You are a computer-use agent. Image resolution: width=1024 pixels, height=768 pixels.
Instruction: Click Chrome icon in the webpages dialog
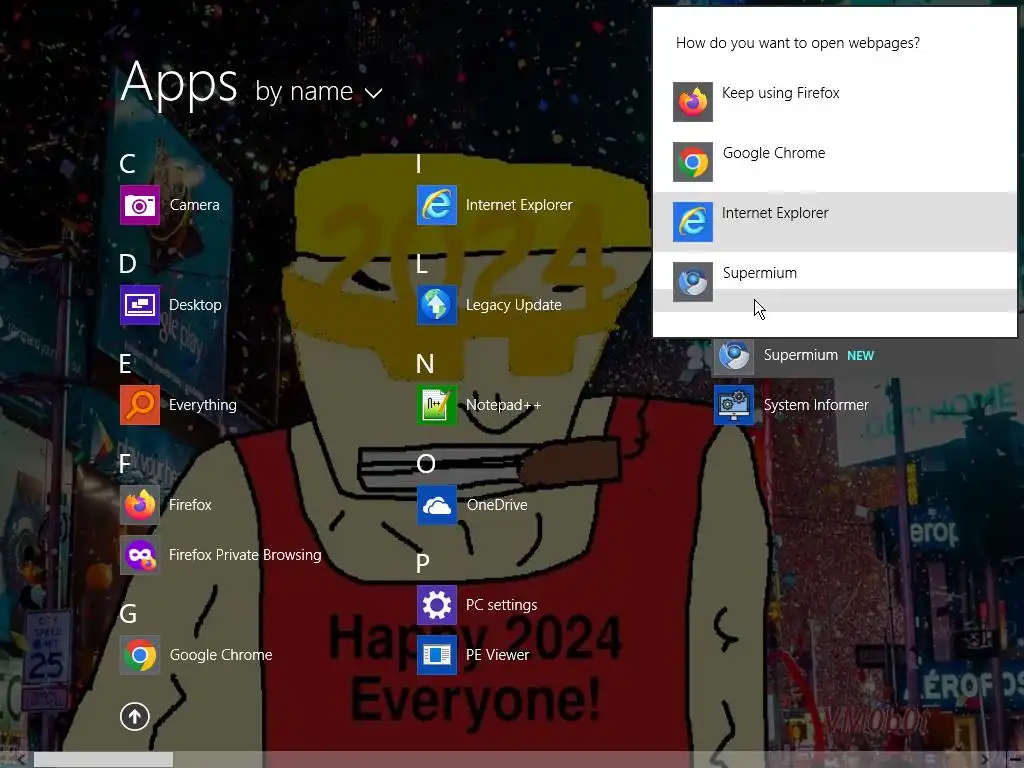pyautogui.click(x=693, y=162)
